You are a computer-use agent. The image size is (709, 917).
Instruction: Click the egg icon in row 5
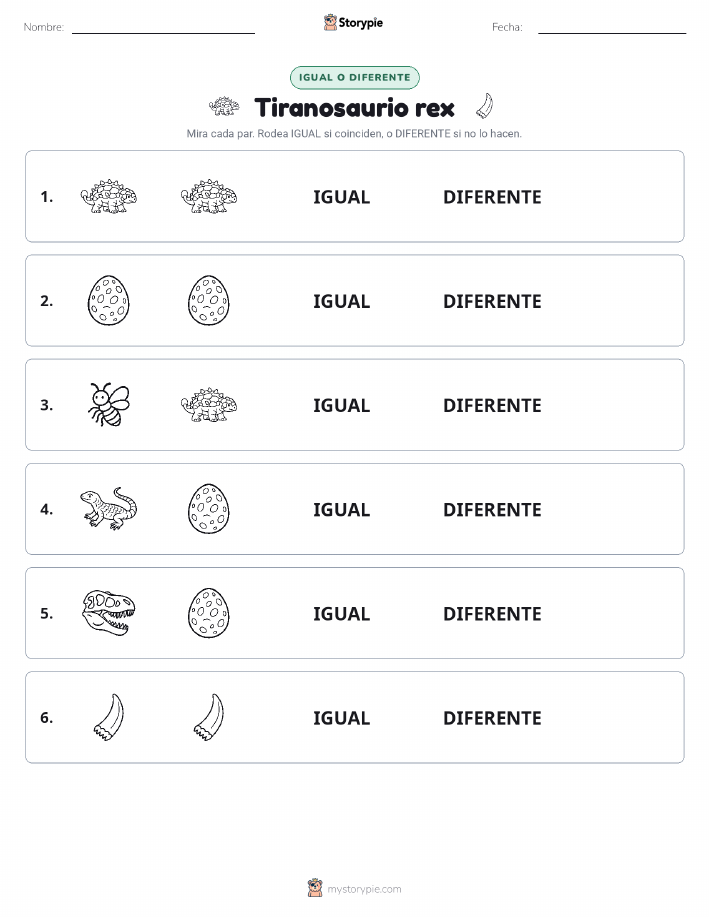(x=209, y=613)
